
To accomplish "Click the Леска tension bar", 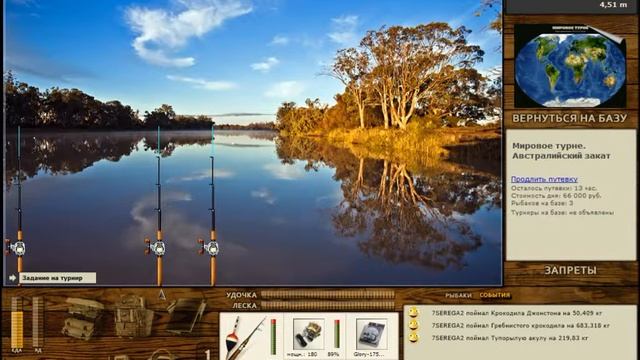I will [x=328, y=305].
